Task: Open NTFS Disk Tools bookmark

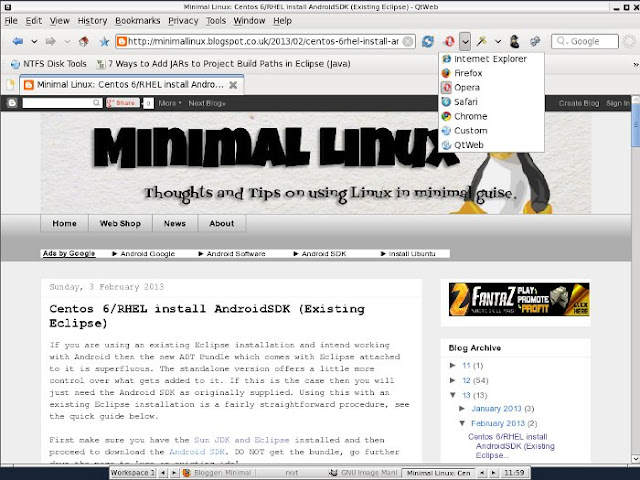Action: click(49, 64)
